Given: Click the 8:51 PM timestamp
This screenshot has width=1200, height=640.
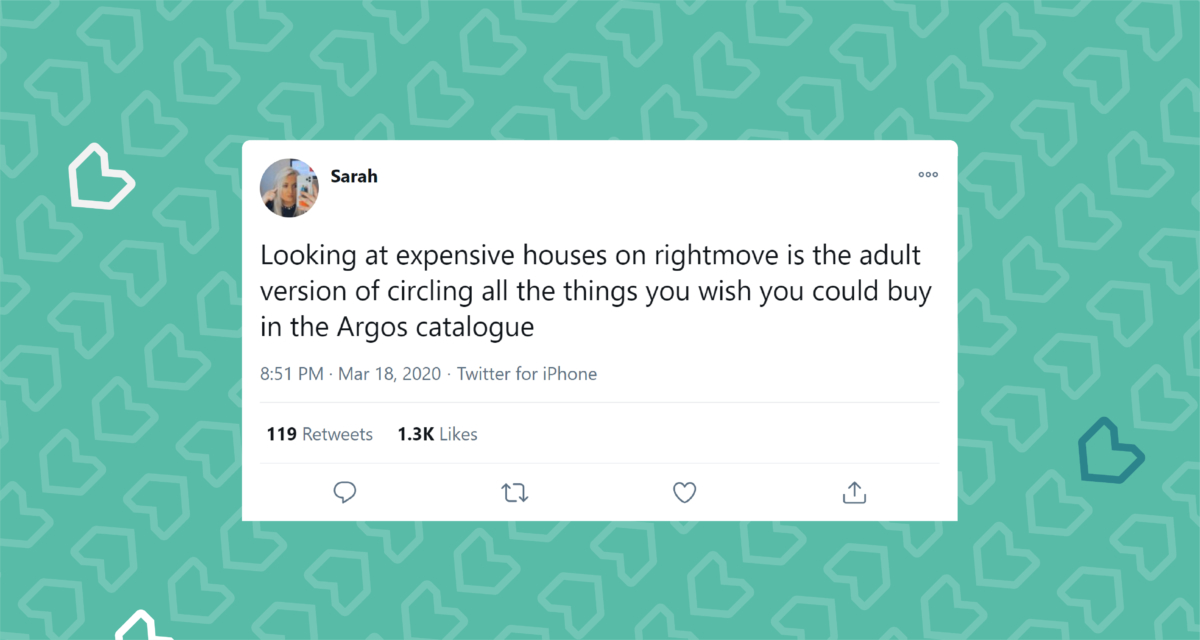Looking at the screenshot, I should point(290,373).
